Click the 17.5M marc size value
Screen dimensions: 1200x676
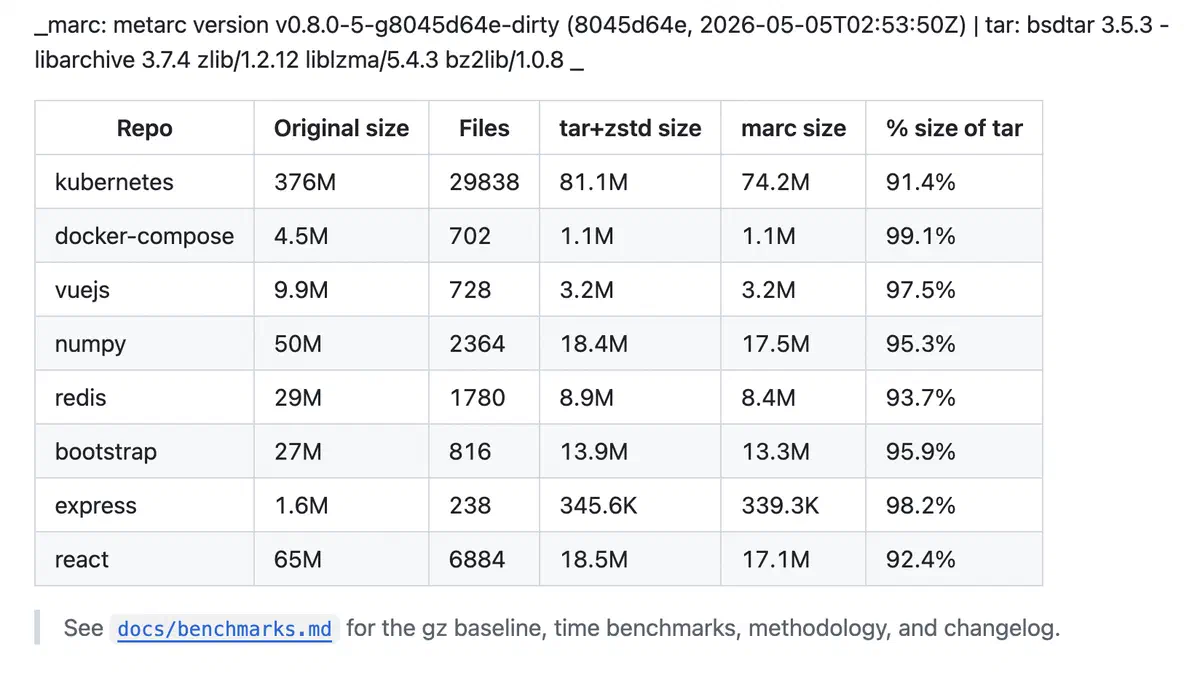776,344
